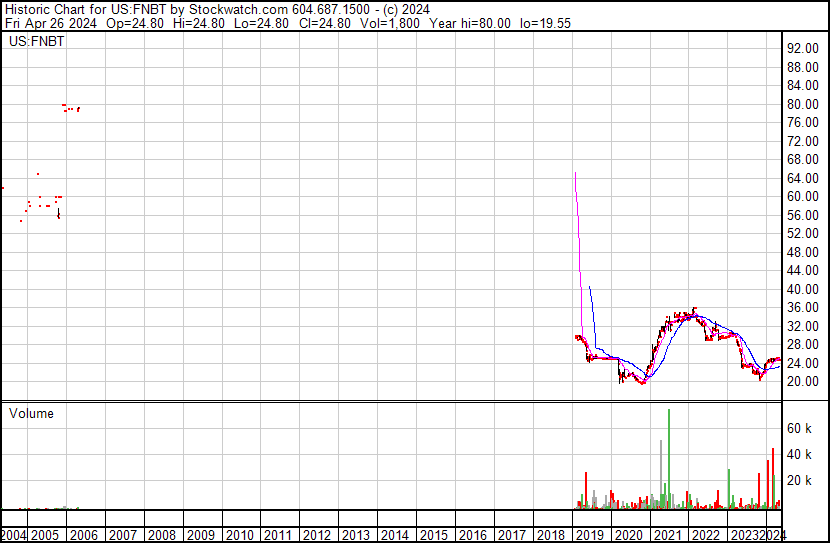Click the 2013 year label on the time axis

click(356, 535)
